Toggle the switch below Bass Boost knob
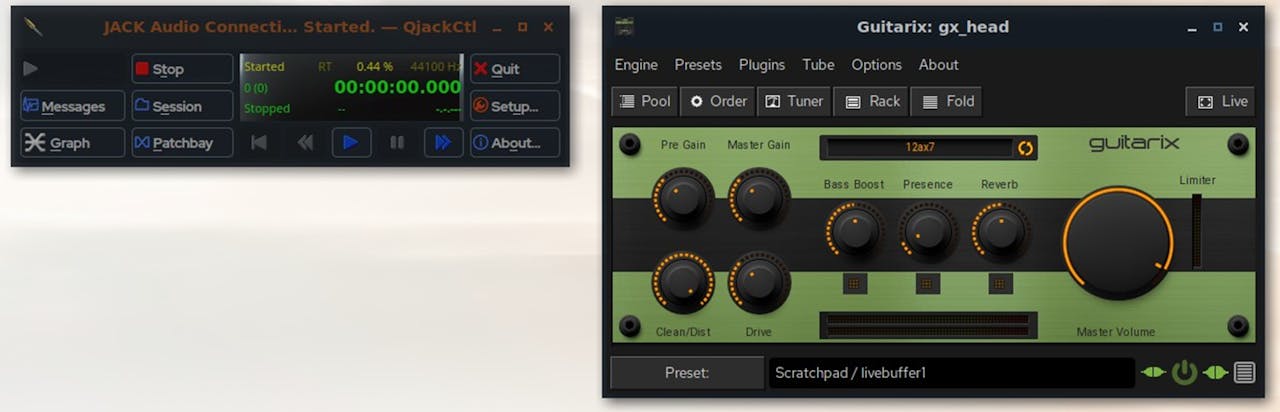Image resolution: width=1280 pixels, height=412 pixels. click(855, 284)
